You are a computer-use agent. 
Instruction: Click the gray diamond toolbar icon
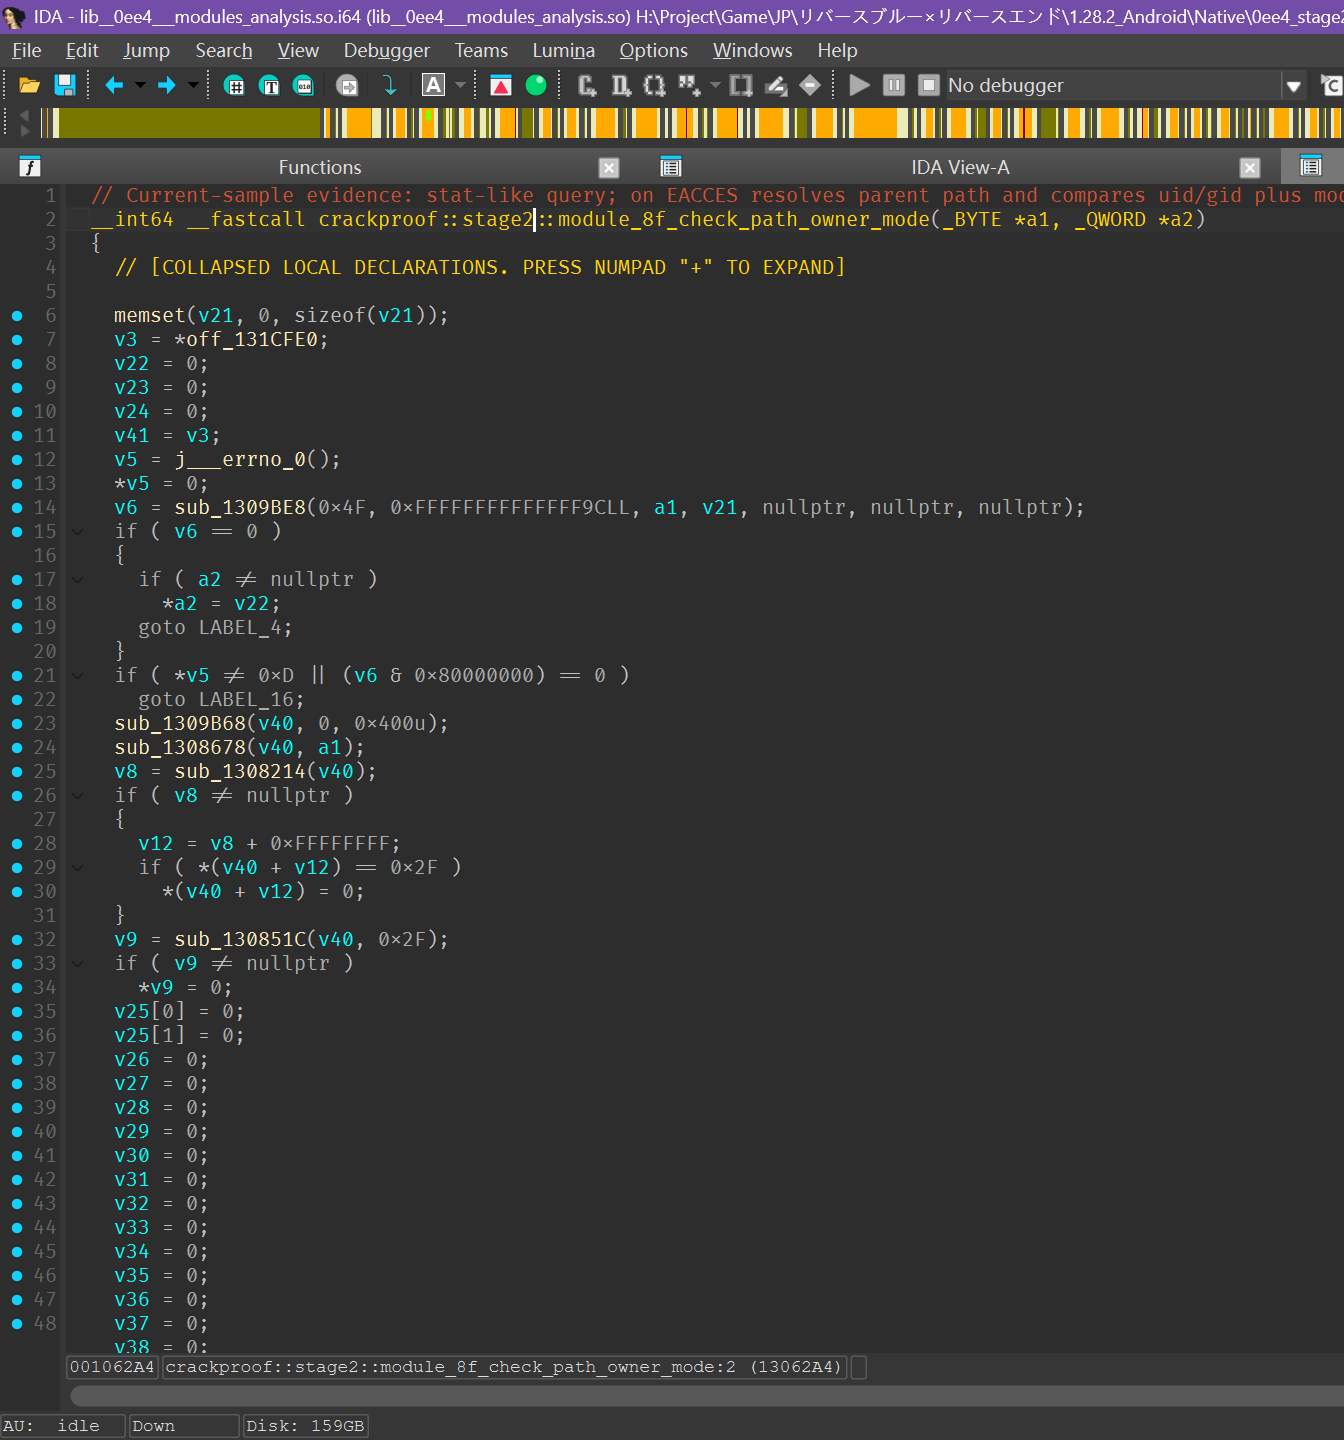pos(810,86)
